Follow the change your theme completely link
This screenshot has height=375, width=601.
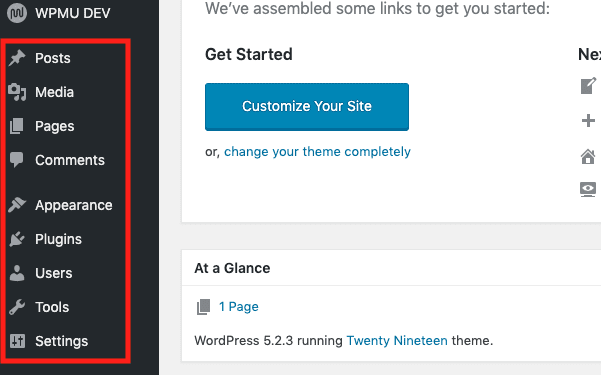click(x=317, y=152)
